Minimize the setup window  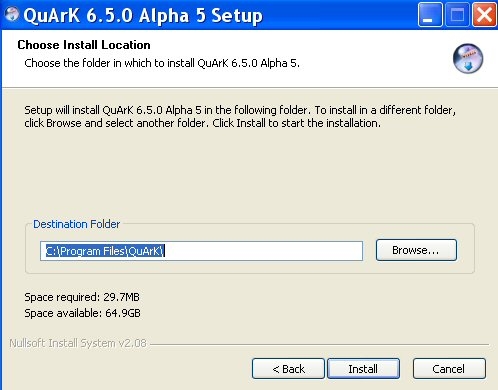430,15
